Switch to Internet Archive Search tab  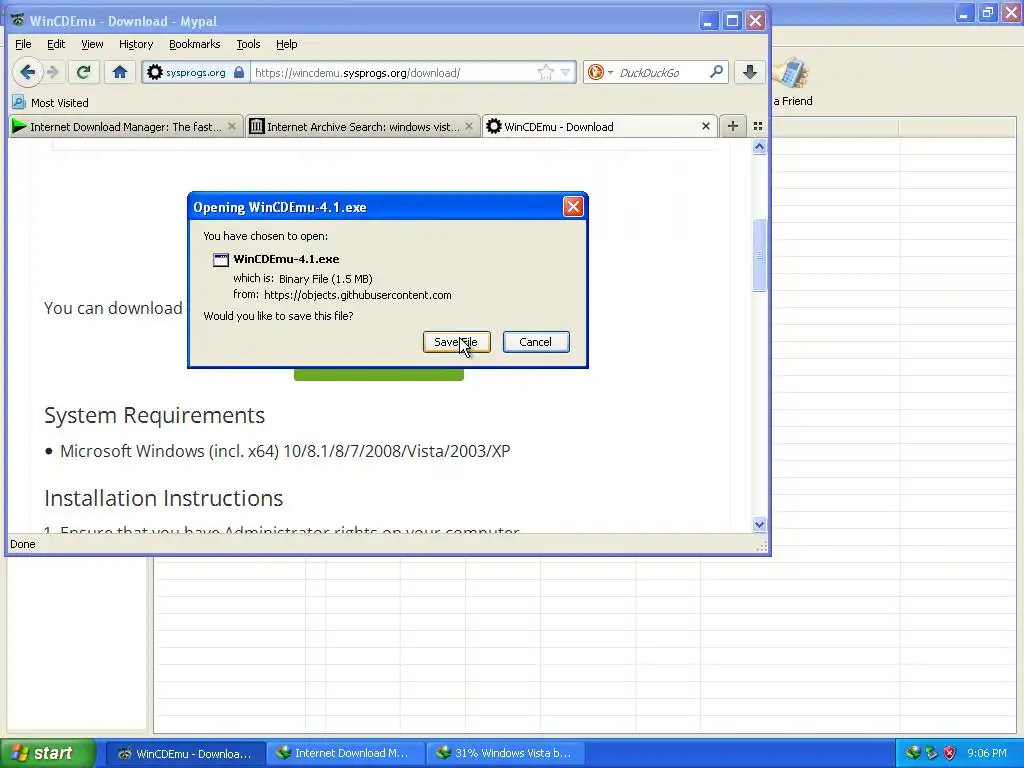(363, 127)
